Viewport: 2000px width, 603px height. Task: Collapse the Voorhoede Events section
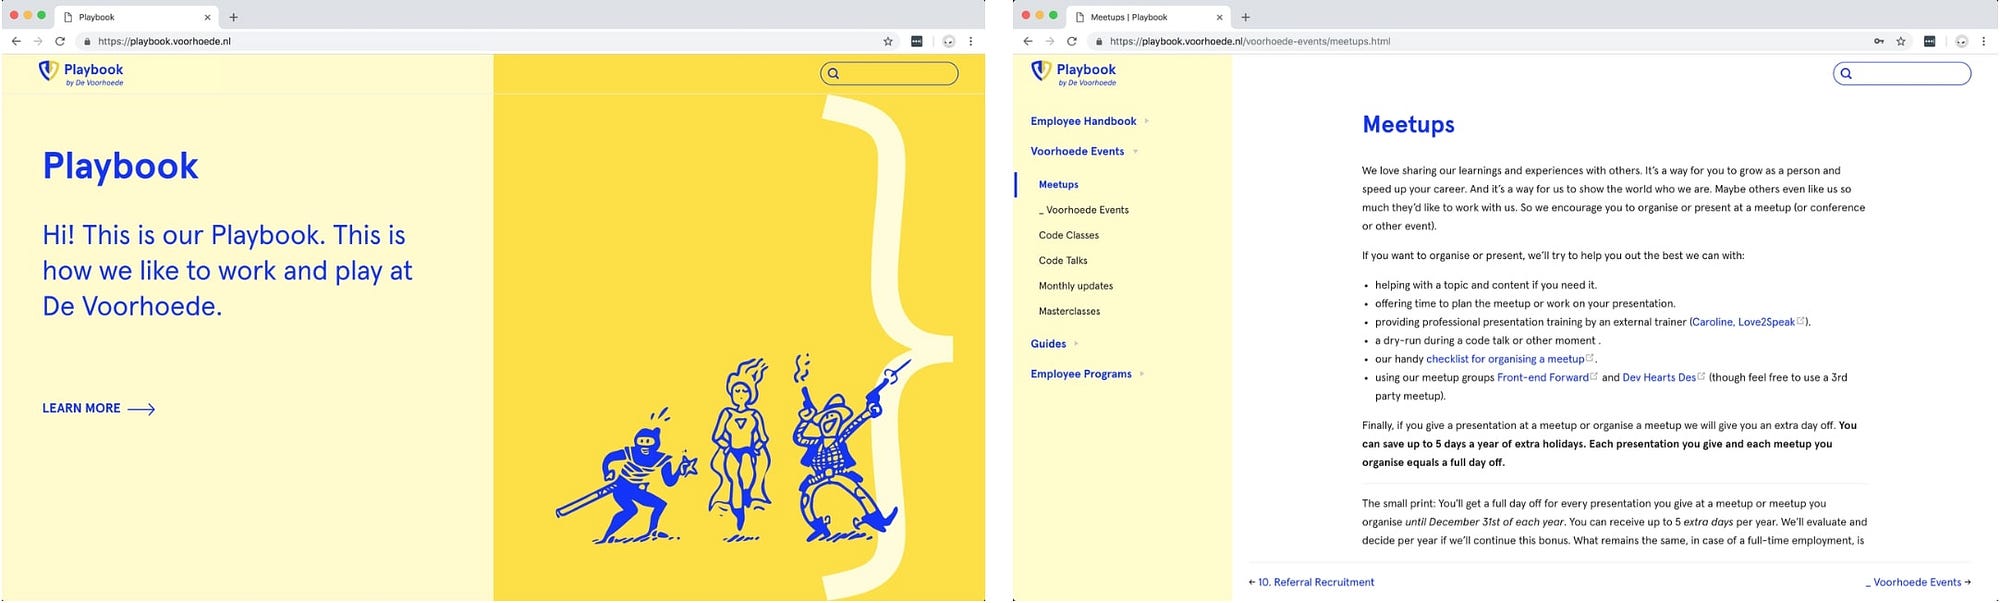pos(1084,151)
